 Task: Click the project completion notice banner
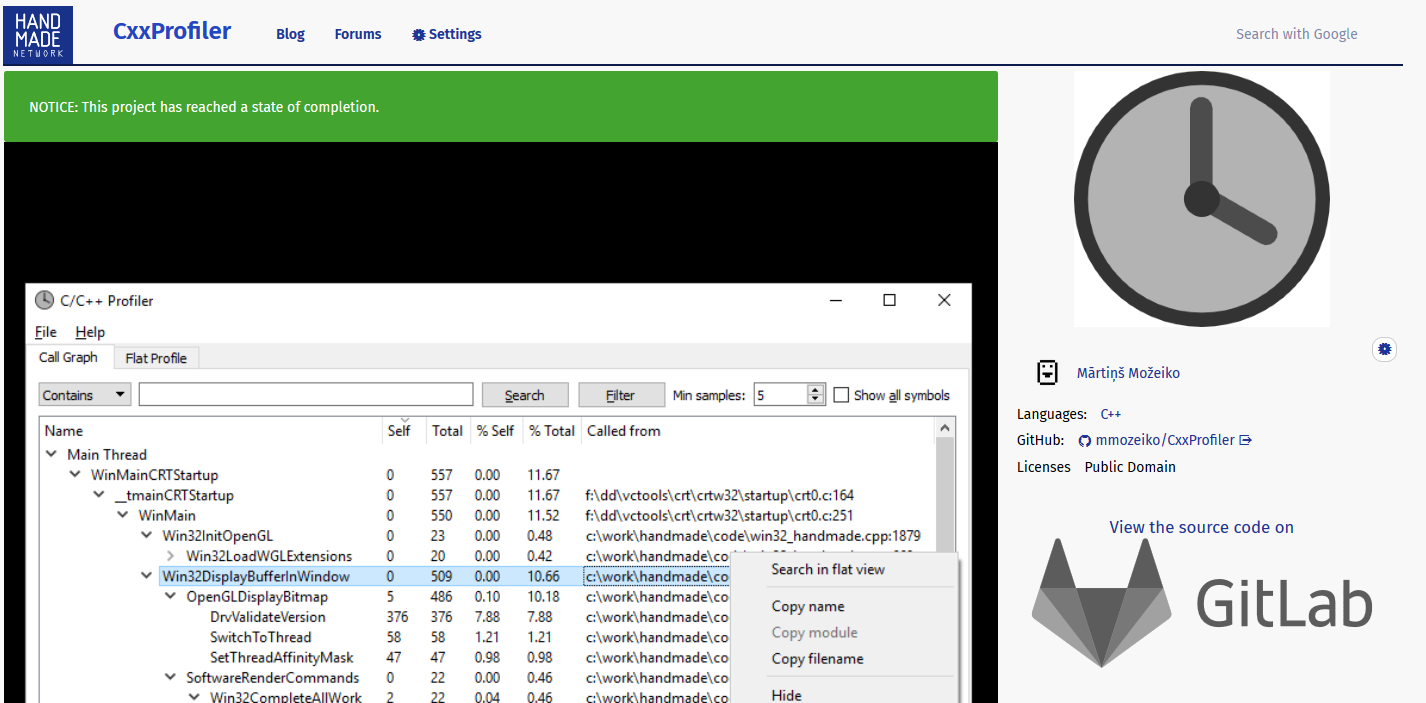coord(501,106)
